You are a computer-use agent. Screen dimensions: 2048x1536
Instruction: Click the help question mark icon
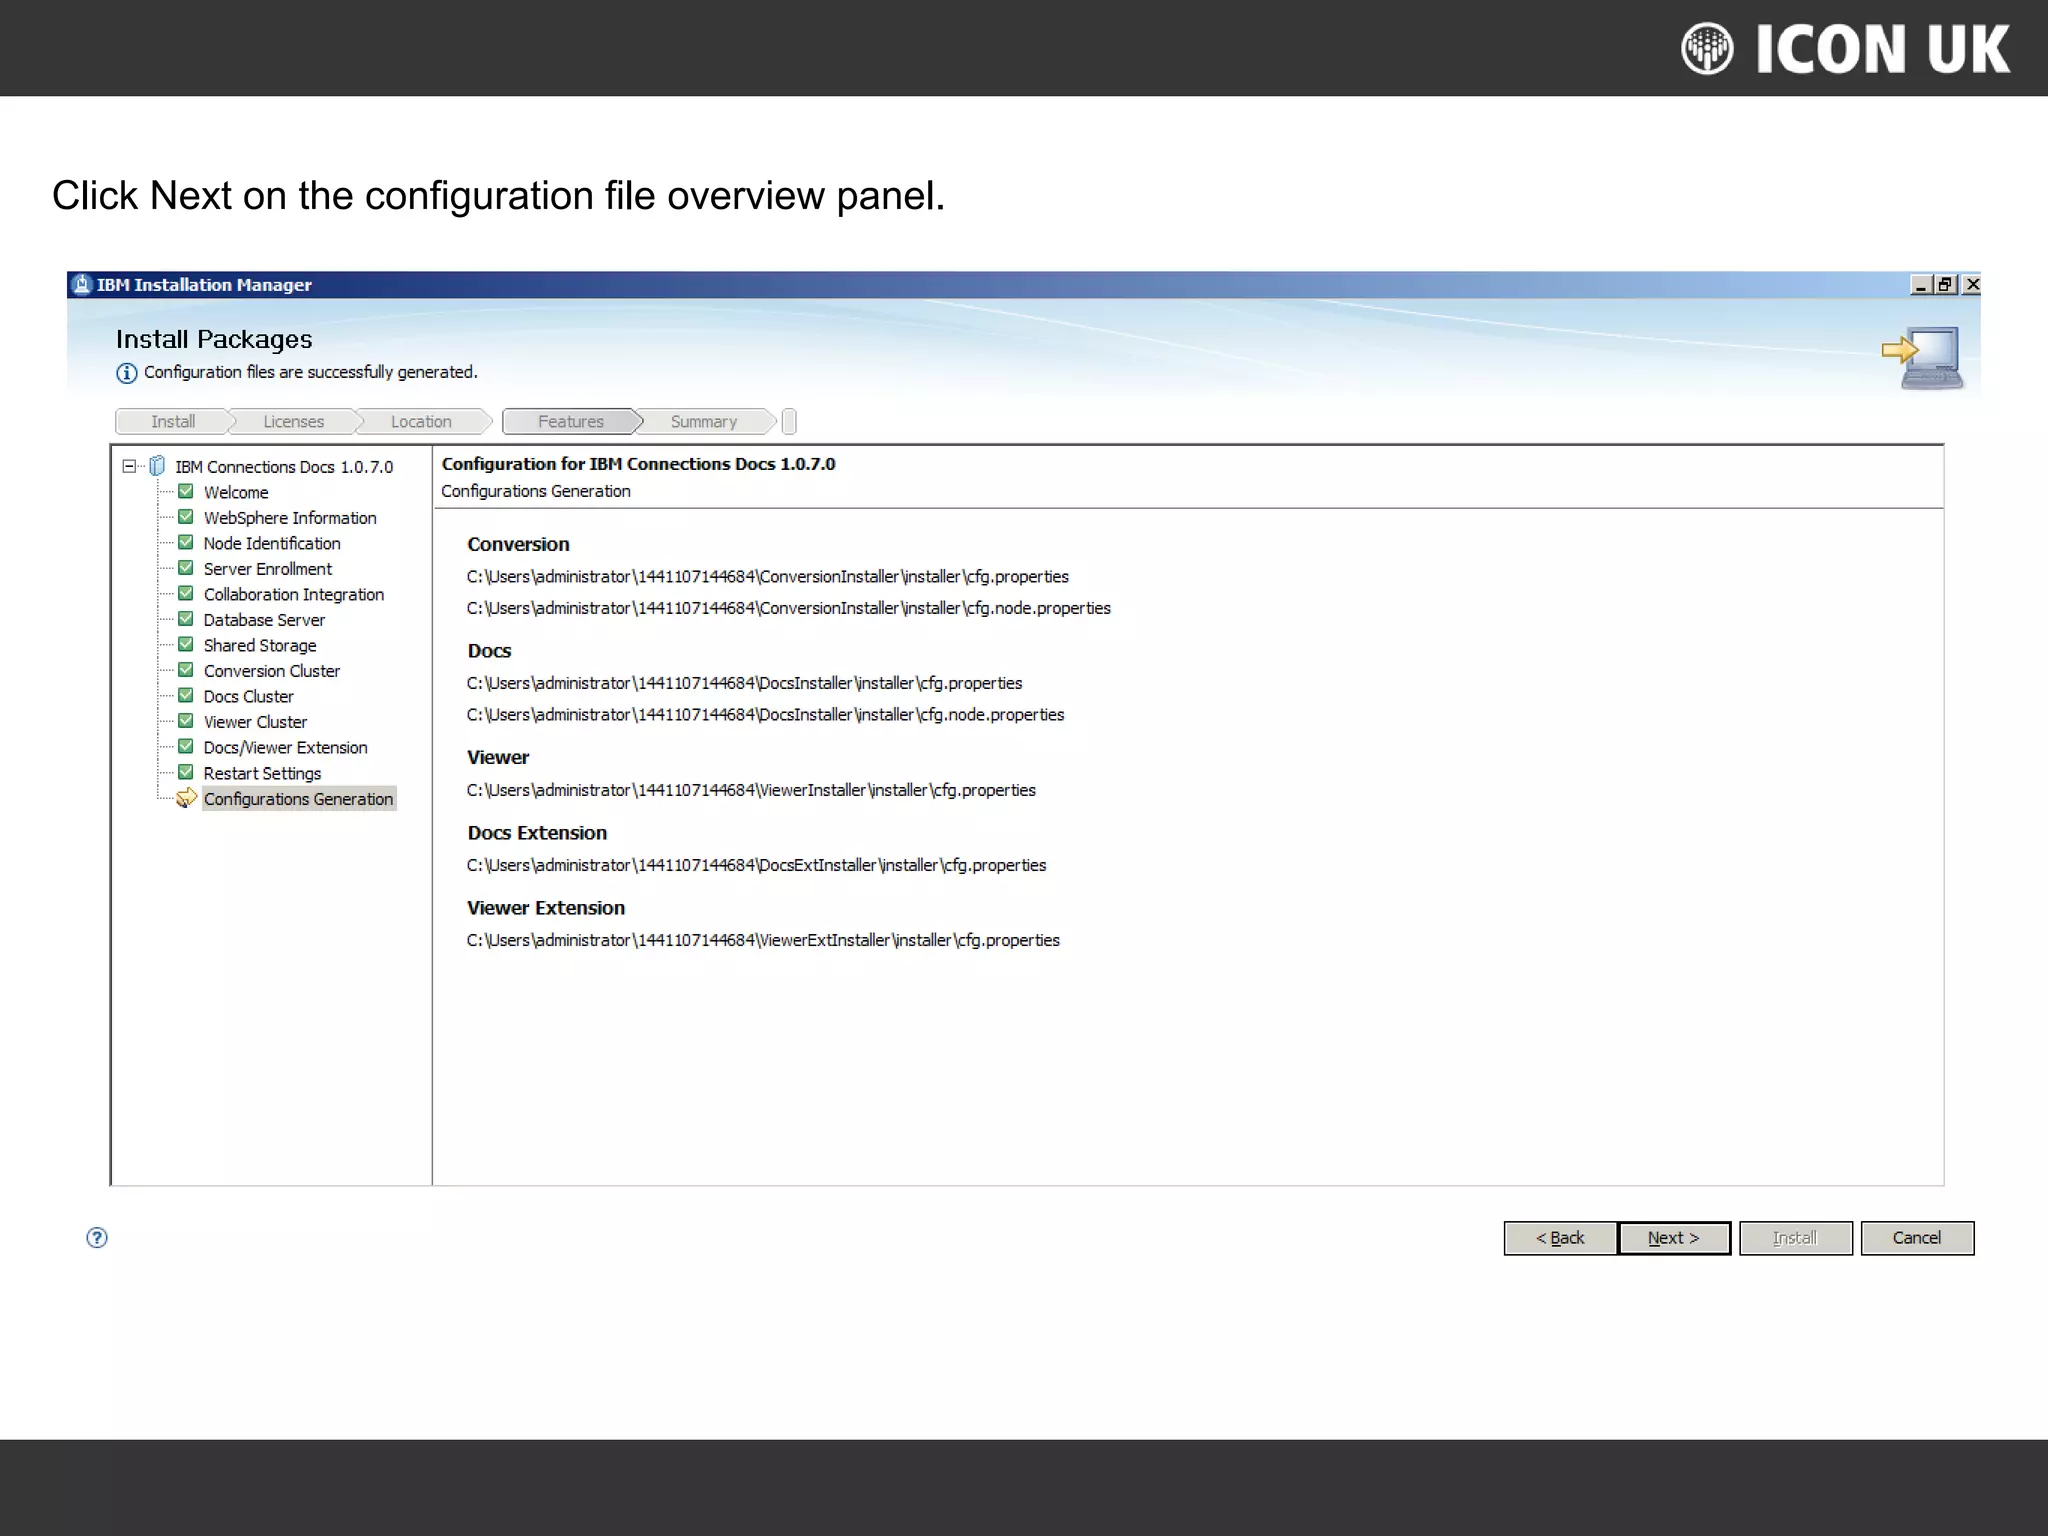pos(97,1238)
